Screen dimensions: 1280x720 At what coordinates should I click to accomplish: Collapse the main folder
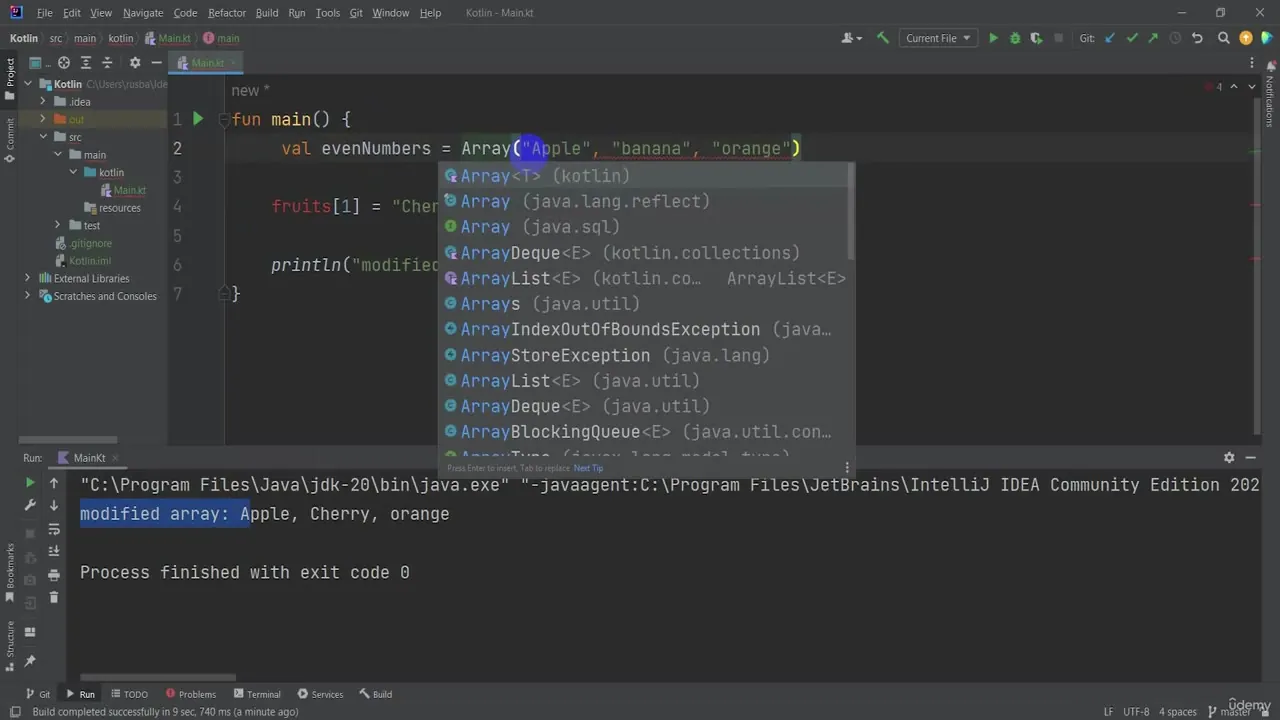[x=58, y=155]
